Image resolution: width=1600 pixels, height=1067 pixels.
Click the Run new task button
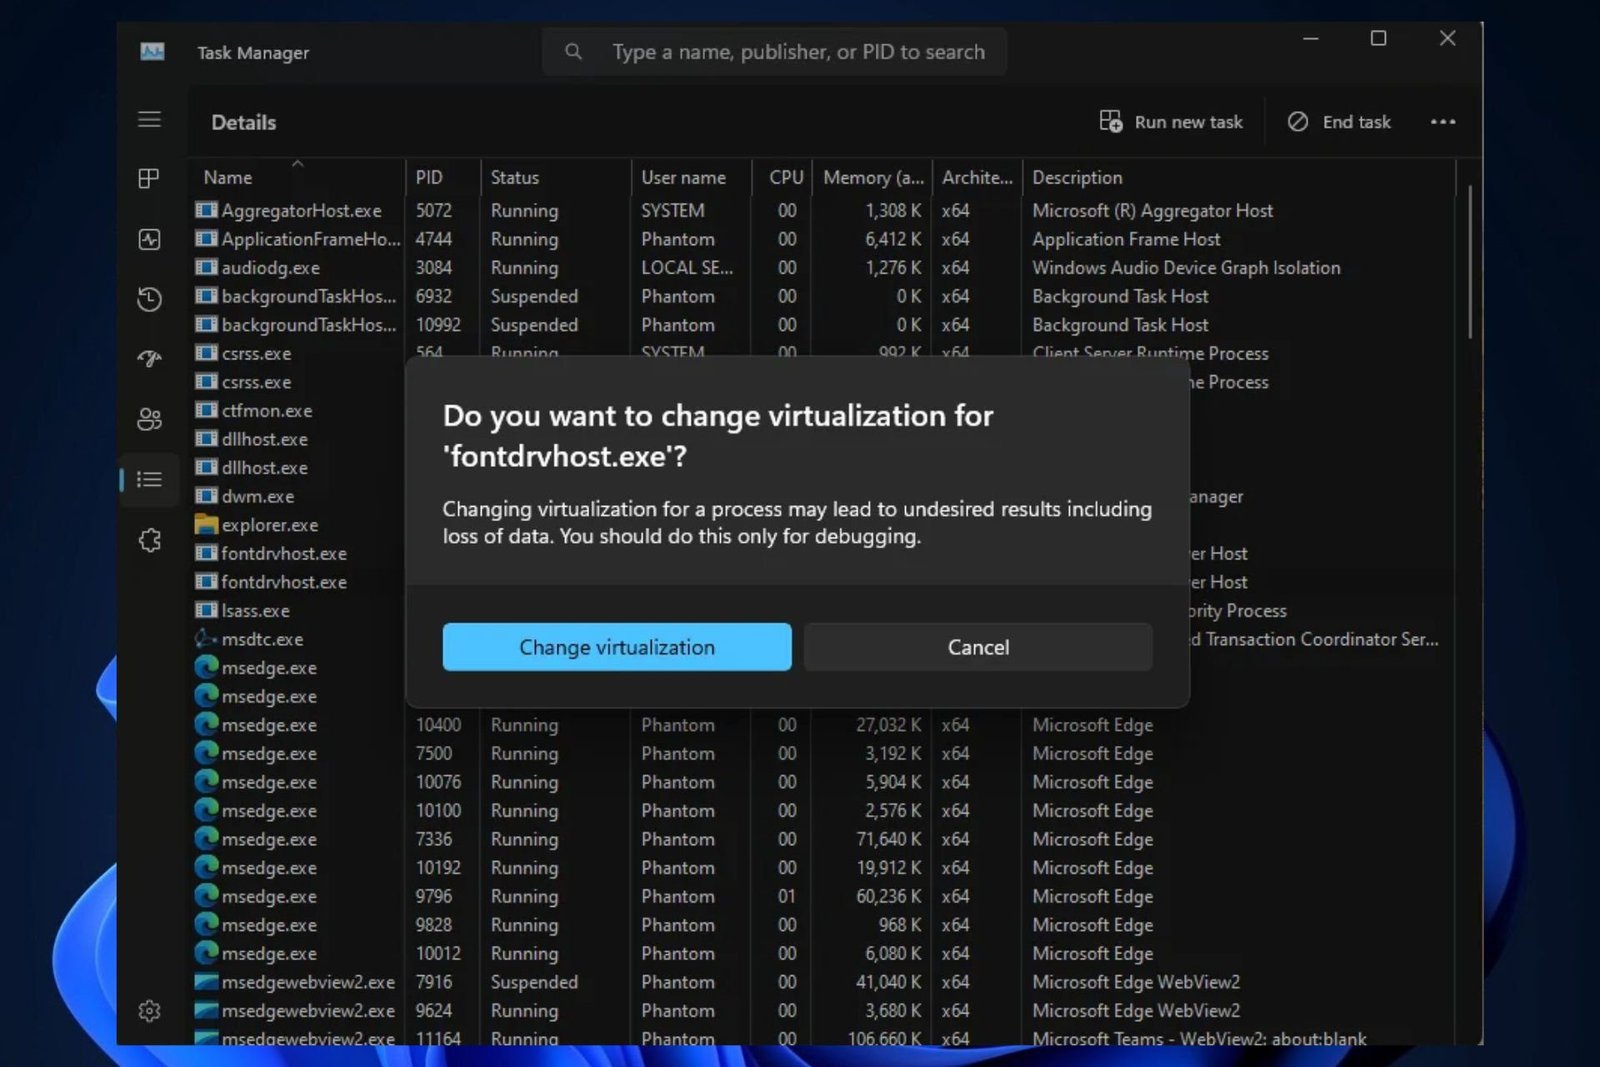coord(1170,122)
